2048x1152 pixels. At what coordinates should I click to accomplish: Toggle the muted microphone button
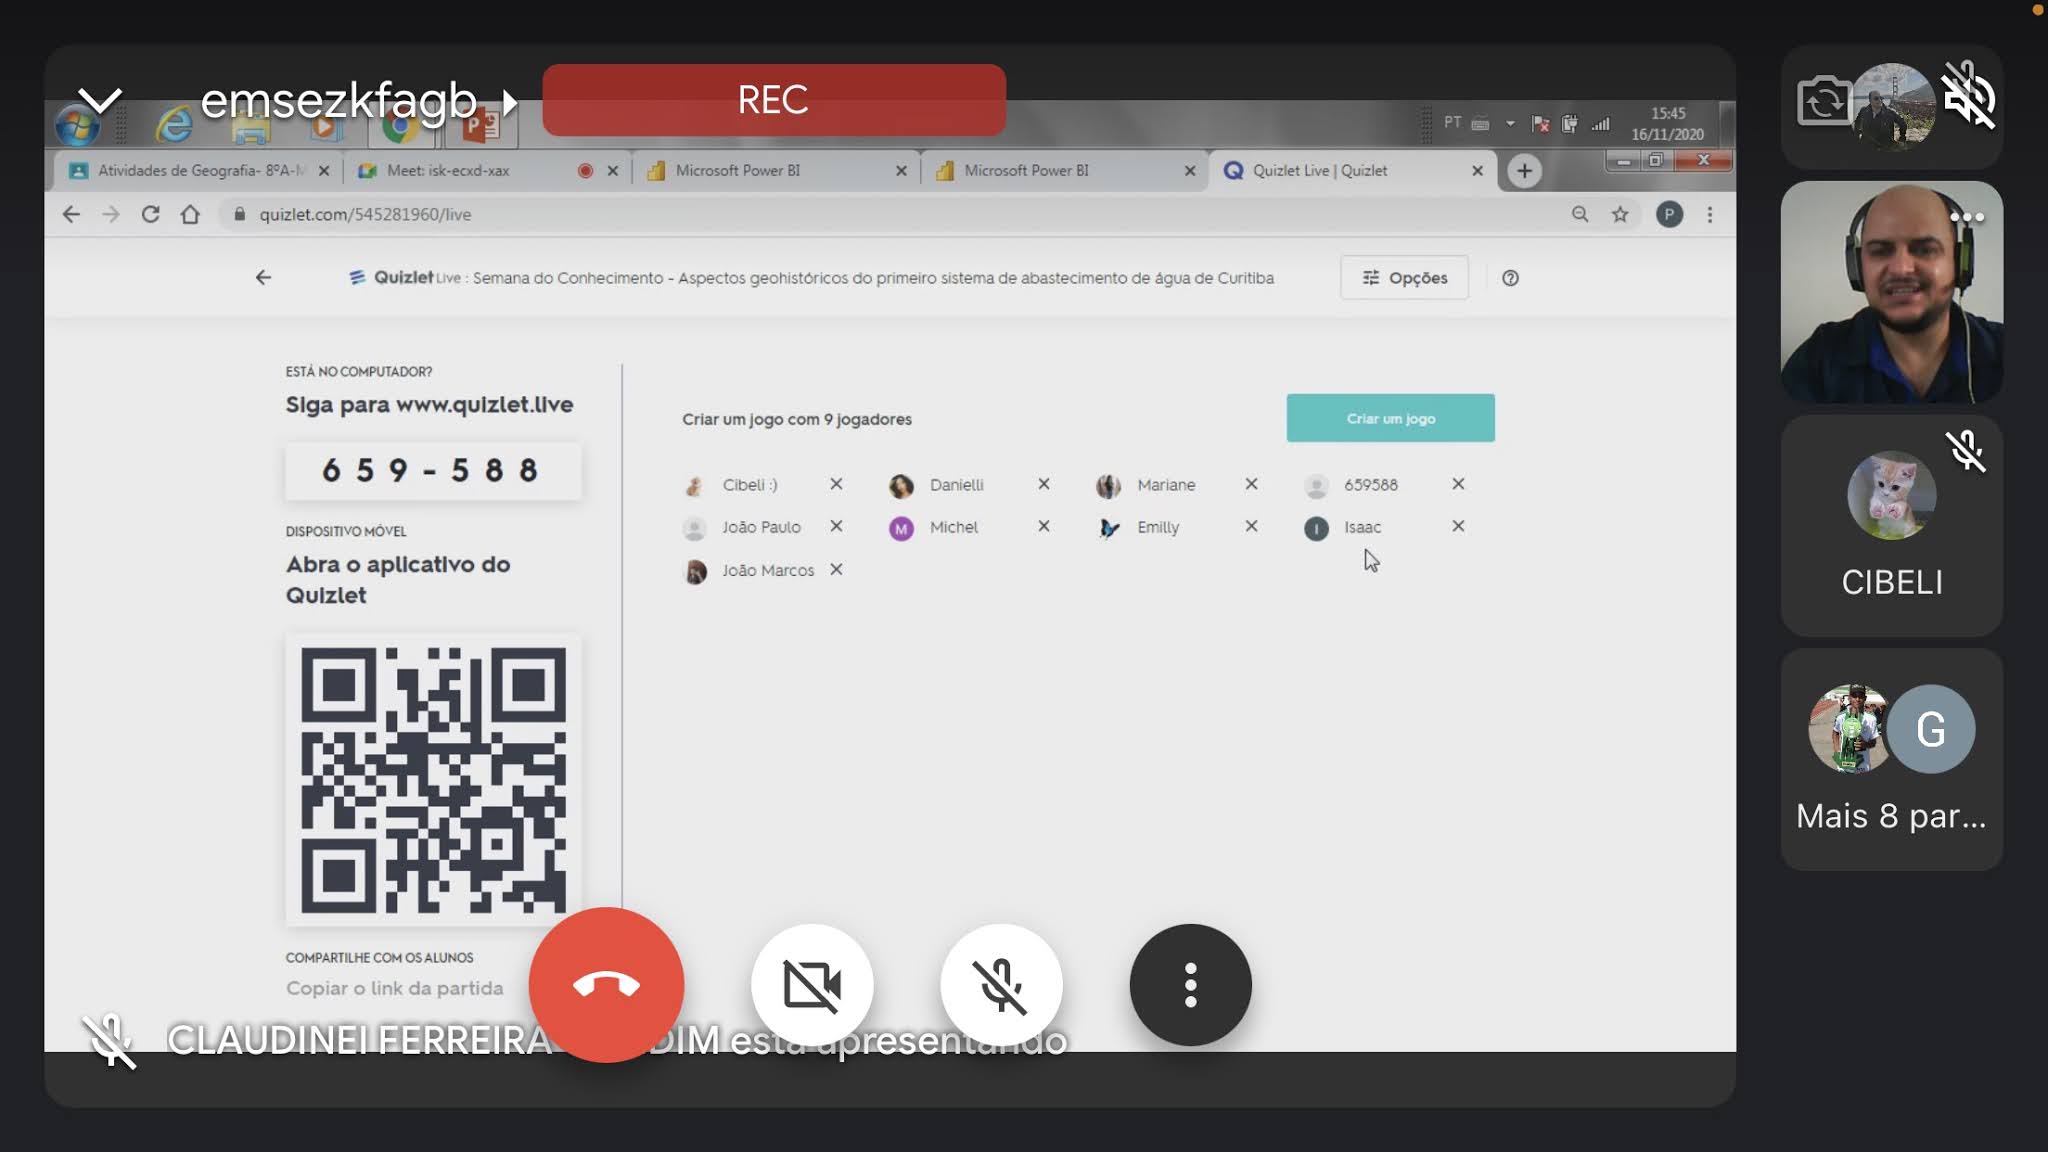pyautogui.click(x=1001, y=985)
